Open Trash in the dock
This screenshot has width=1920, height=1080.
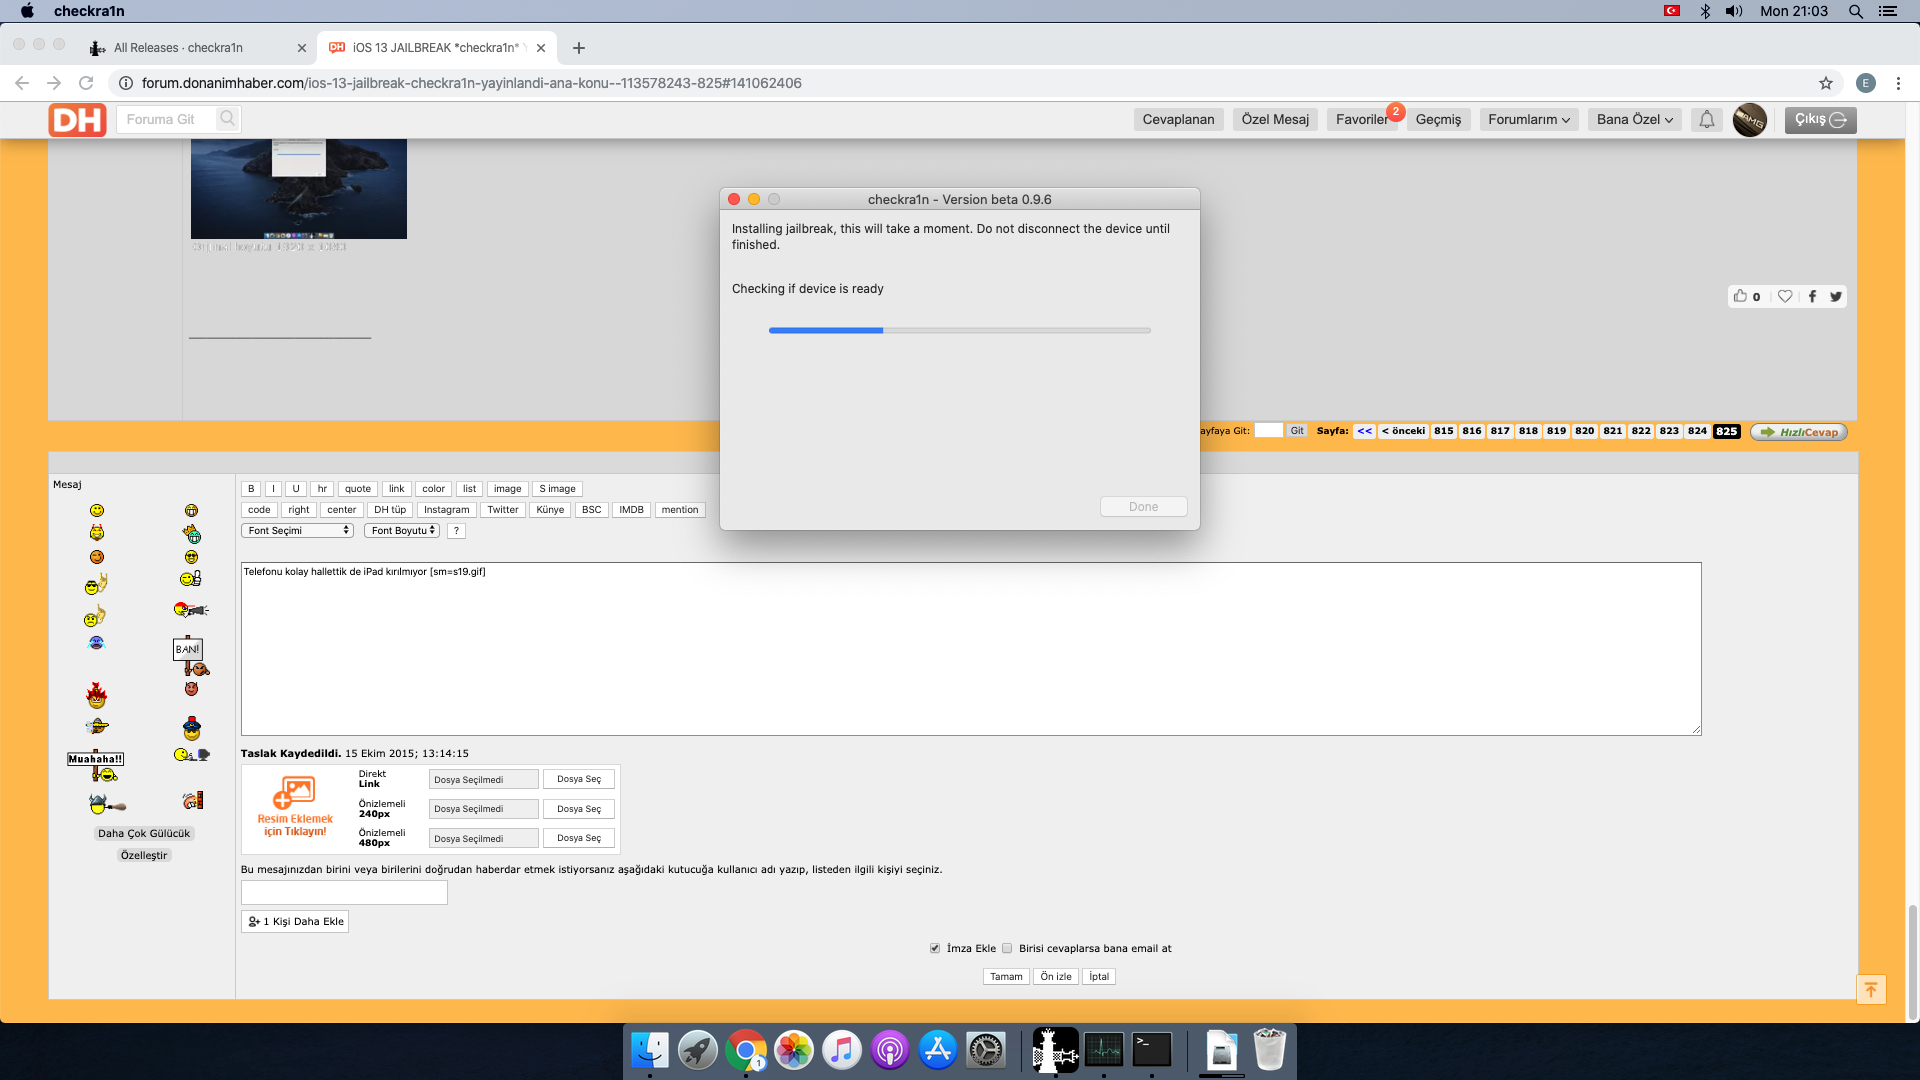(x=1269, y=1050)
